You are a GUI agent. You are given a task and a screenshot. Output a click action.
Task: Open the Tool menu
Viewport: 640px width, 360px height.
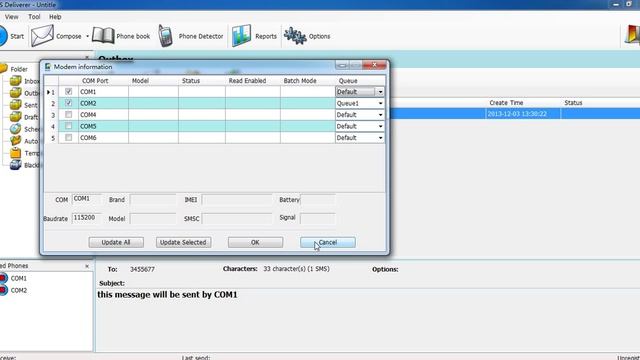click(x=34, y=17)
